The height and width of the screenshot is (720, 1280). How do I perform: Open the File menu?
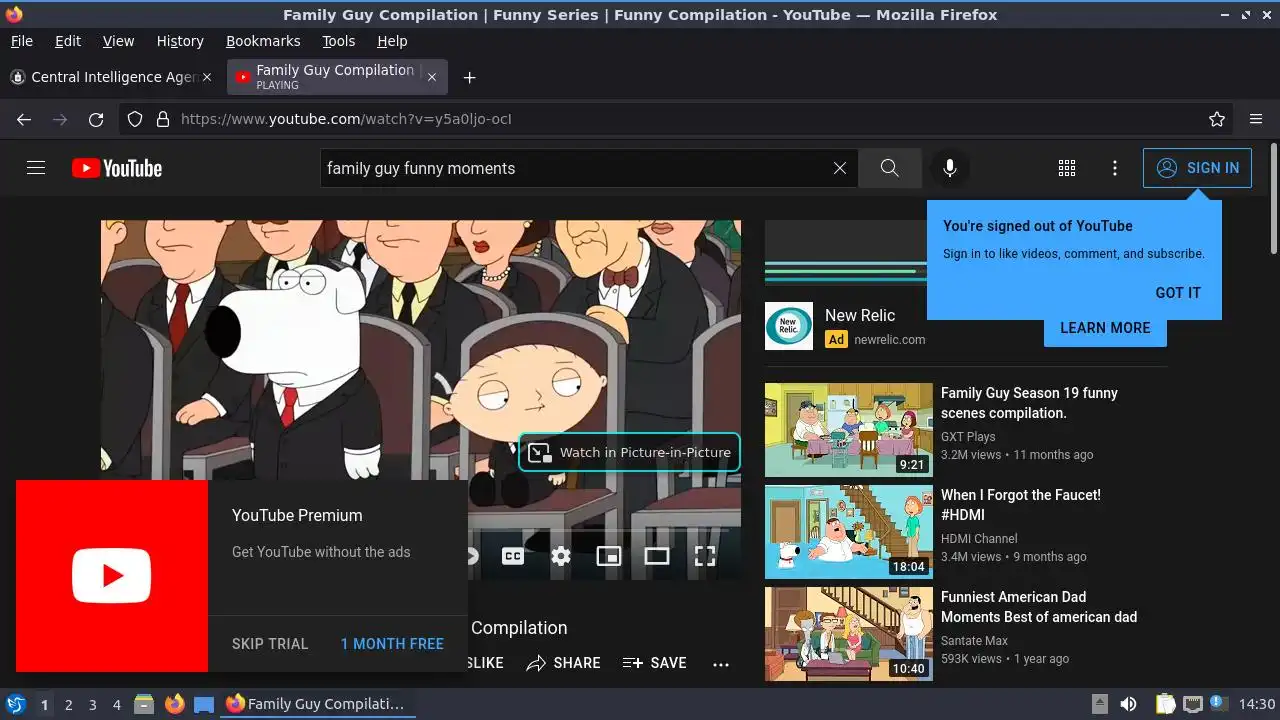click(x=22, y=41)
